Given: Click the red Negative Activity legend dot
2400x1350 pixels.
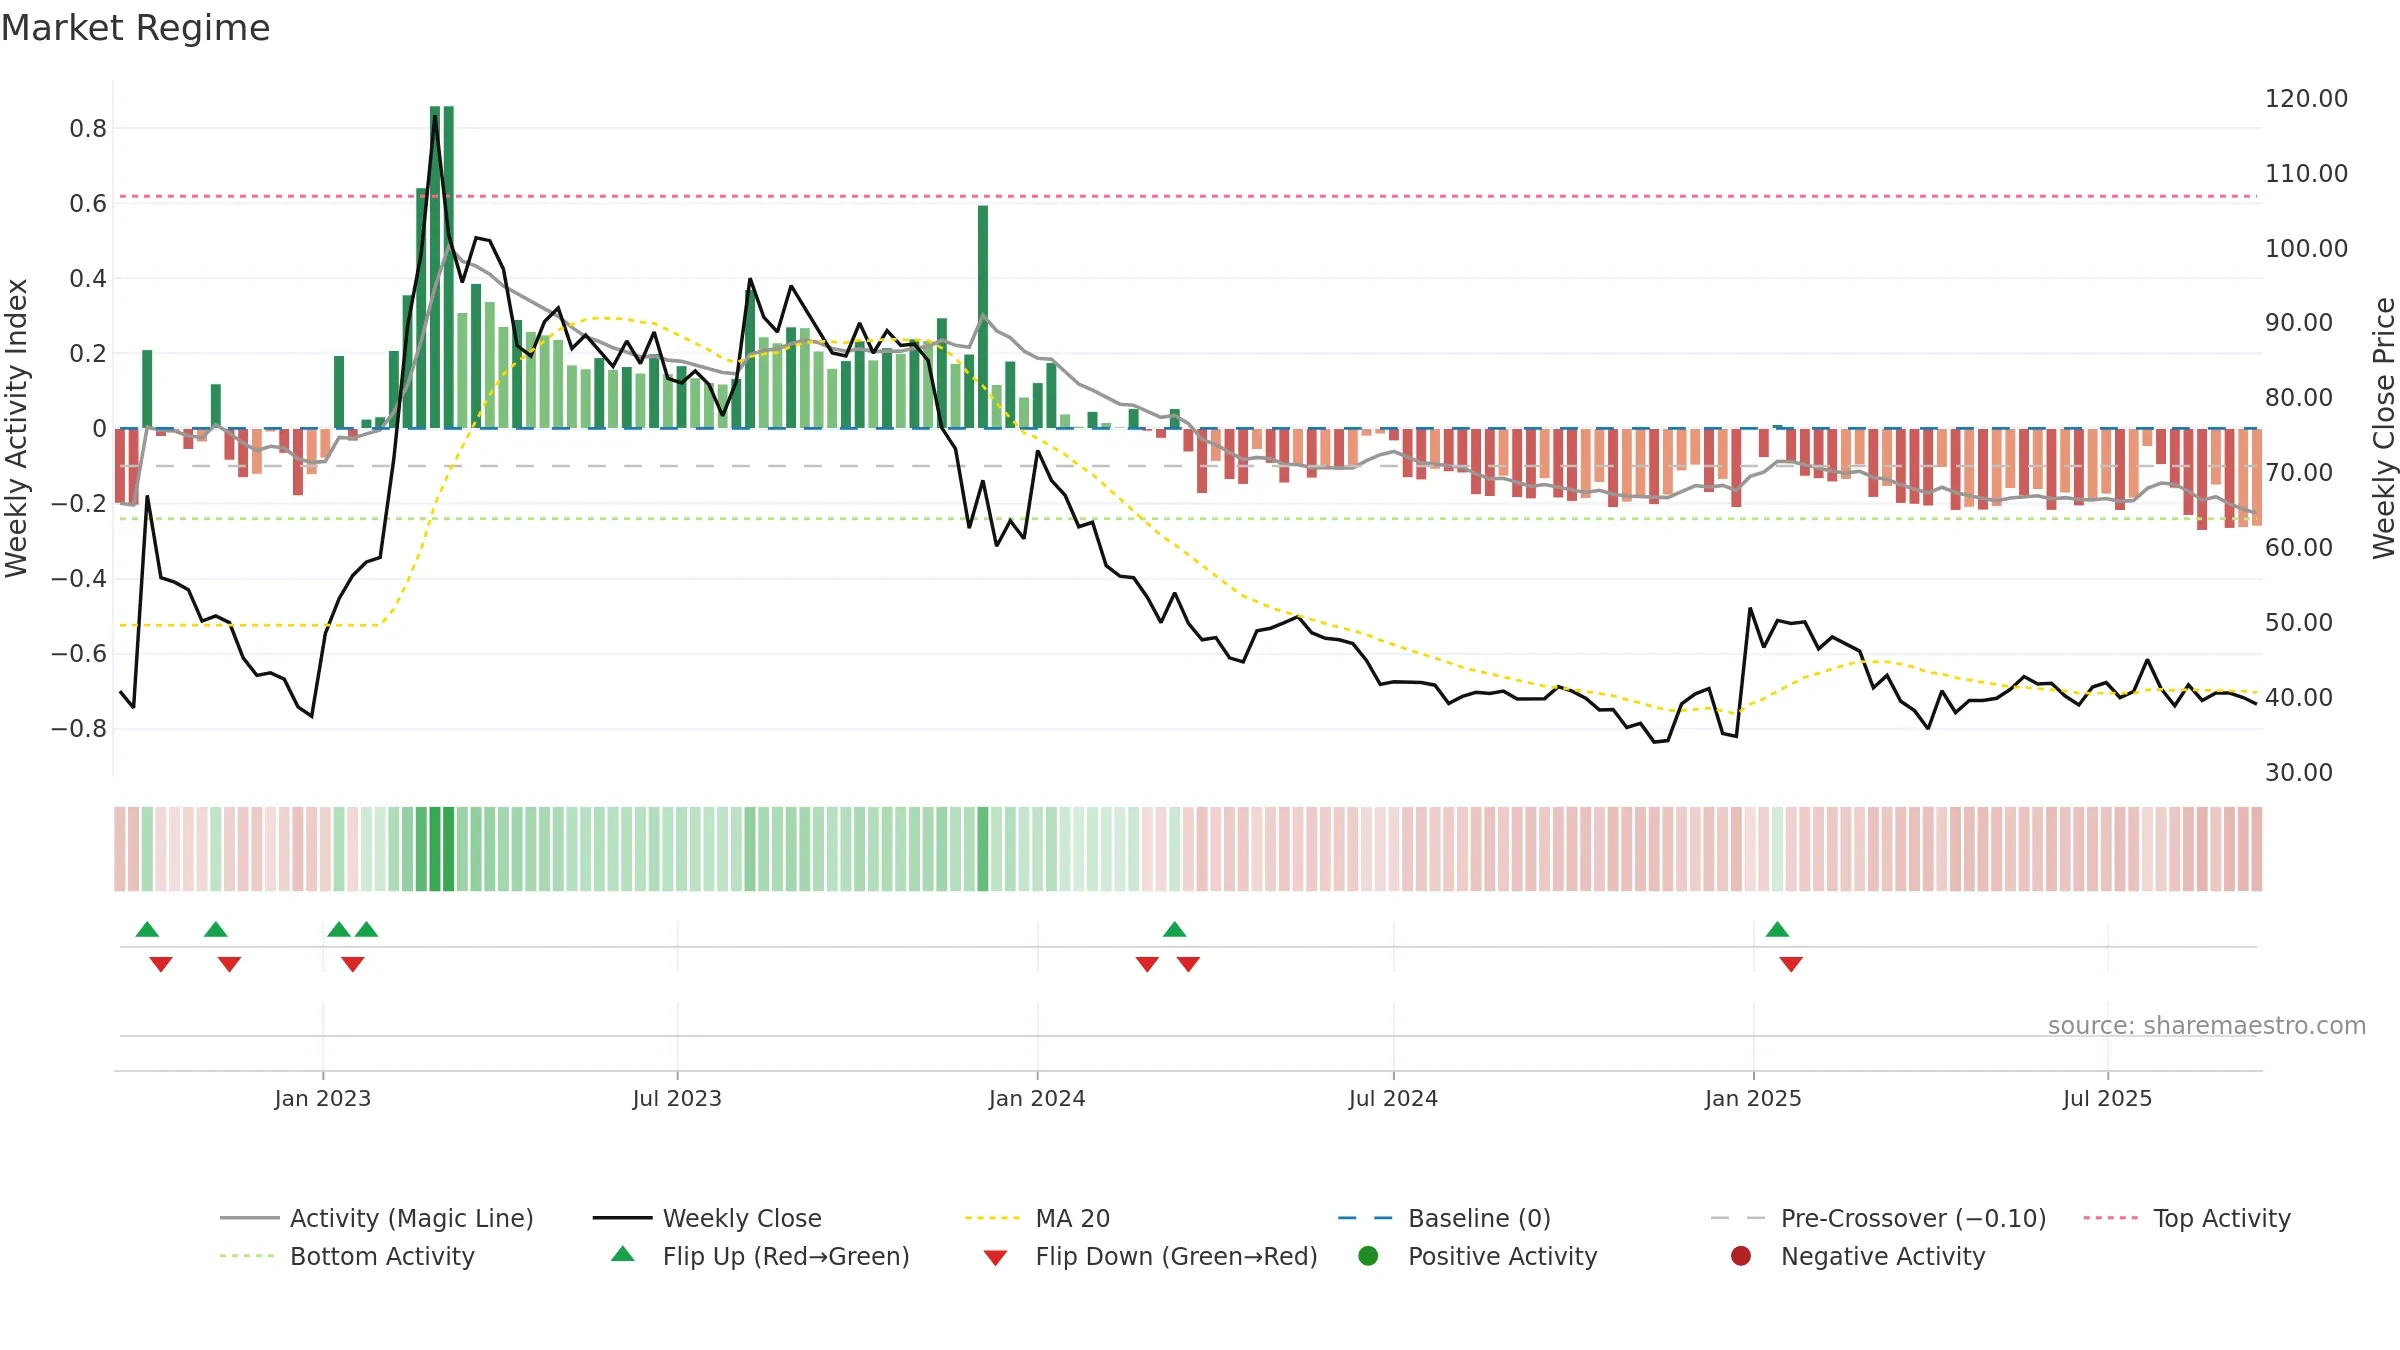Looking at the screenshot, I should (1741, 1256).
